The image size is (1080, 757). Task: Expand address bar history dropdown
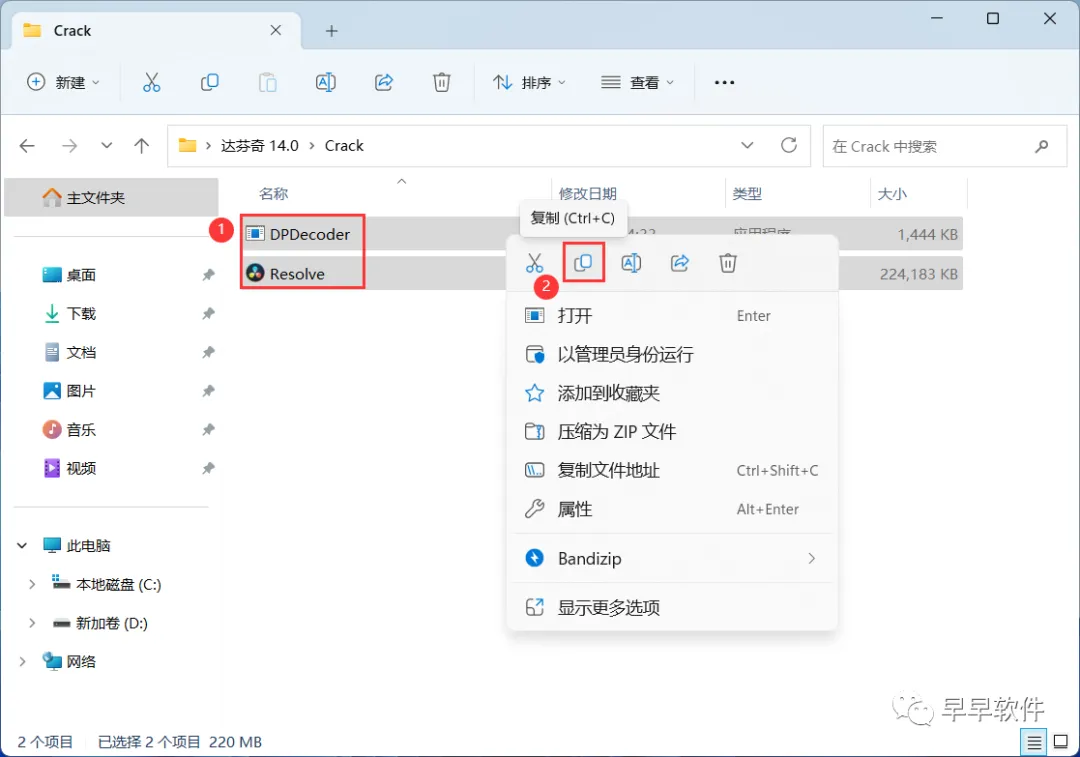point(747,145)
